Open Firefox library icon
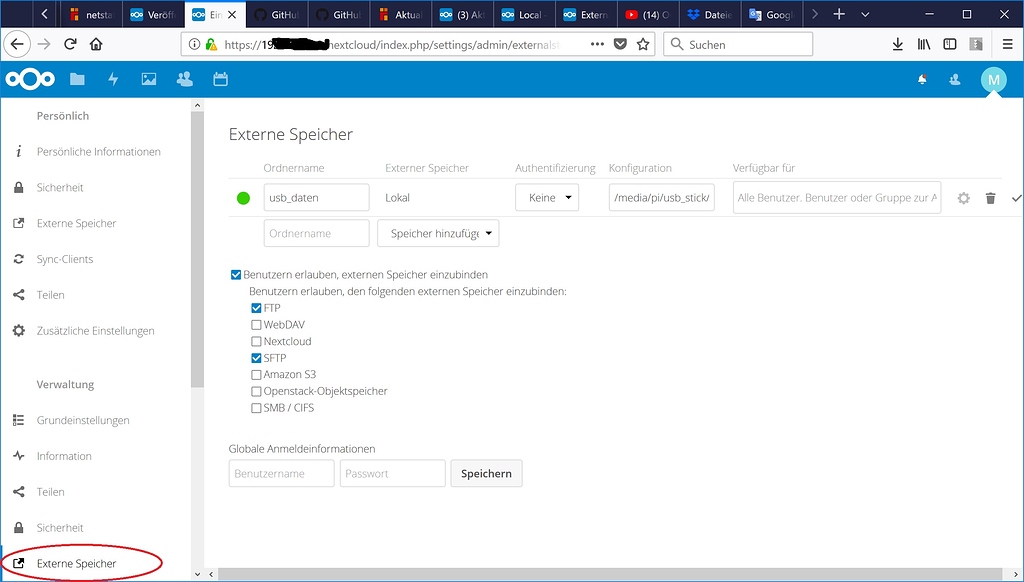 [x=923, y=44]
